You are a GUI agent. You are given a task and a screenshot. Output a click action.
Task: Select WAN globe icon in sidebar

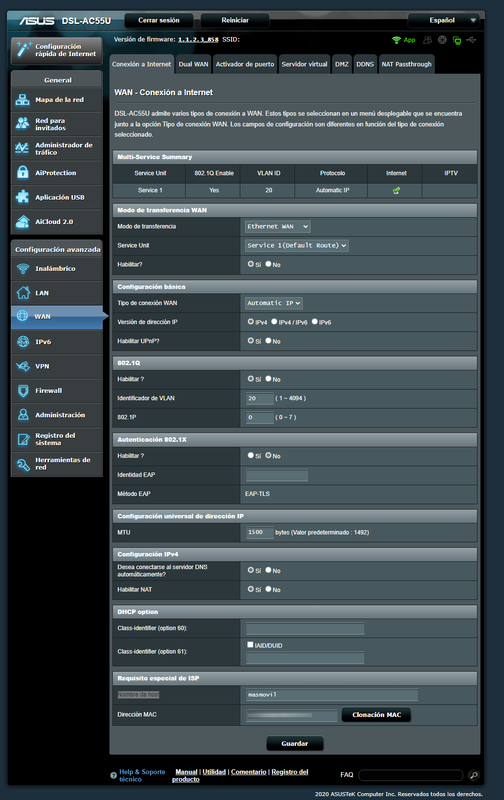(22, 316)
